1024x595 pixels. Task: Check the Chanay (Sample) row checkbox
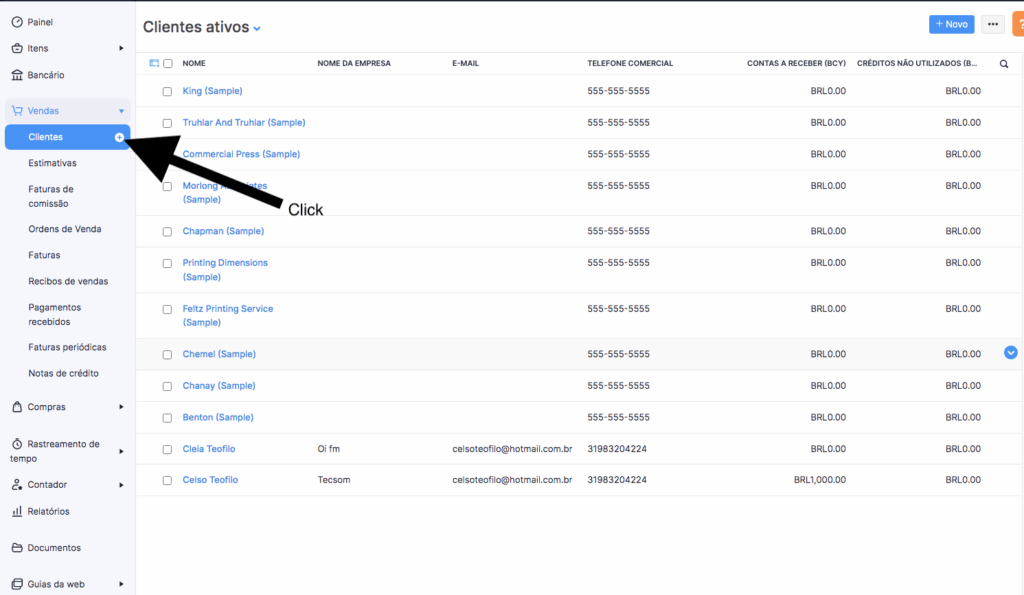(x=167, y=387)
